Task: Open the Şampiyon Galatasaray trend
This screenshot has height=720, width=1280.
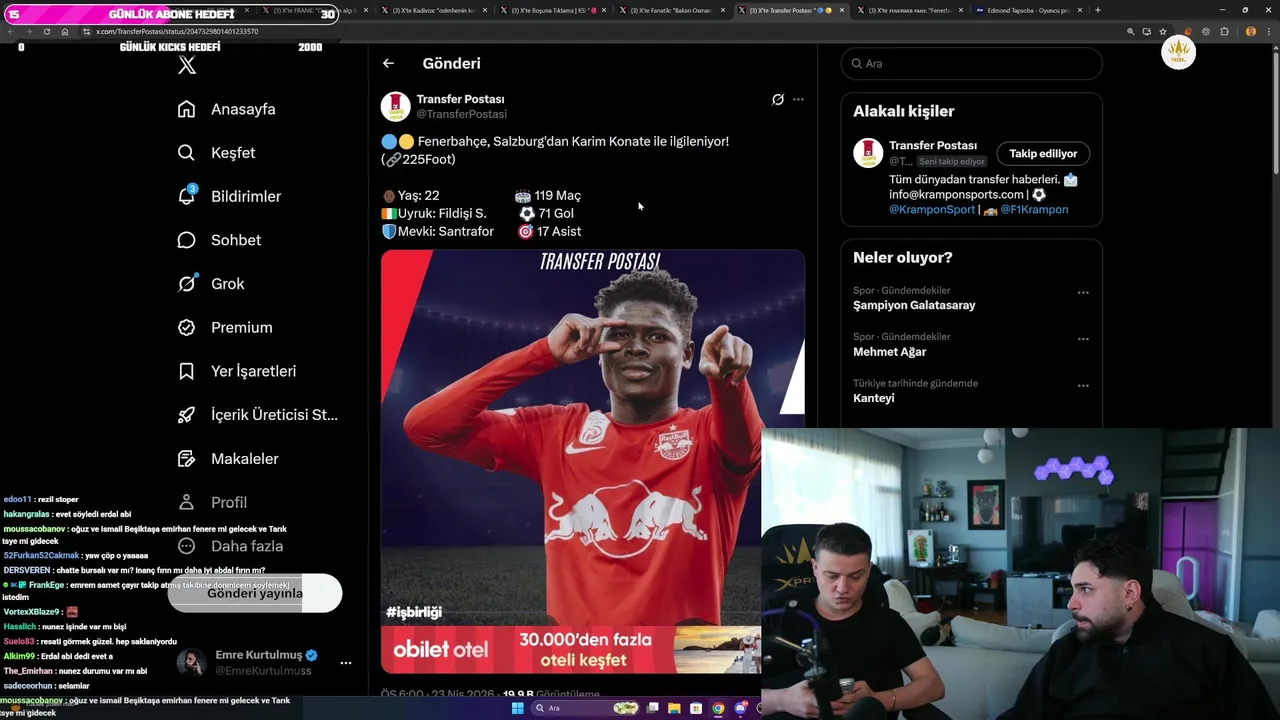Action: [914, 305]
